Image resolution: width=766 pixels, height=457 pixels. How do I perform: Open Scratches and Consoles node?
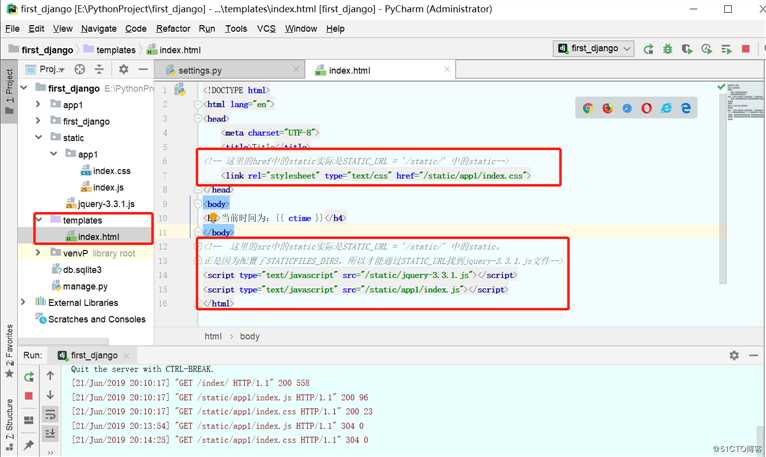click(x=97, y=319)
